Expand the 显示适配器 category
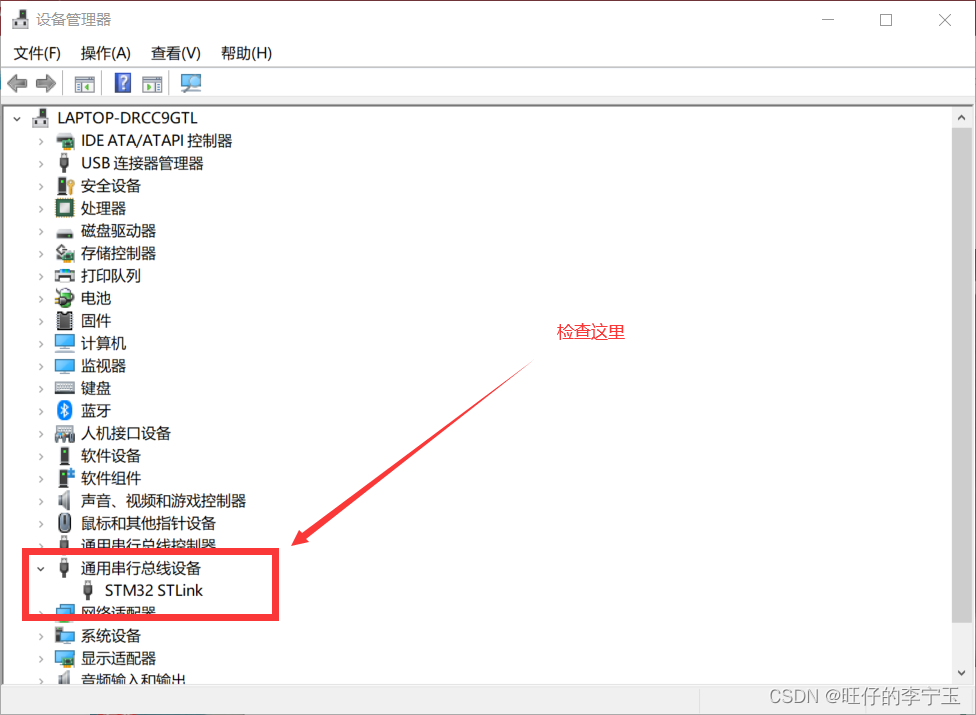976x715 pixels. [x=41, y=658]
